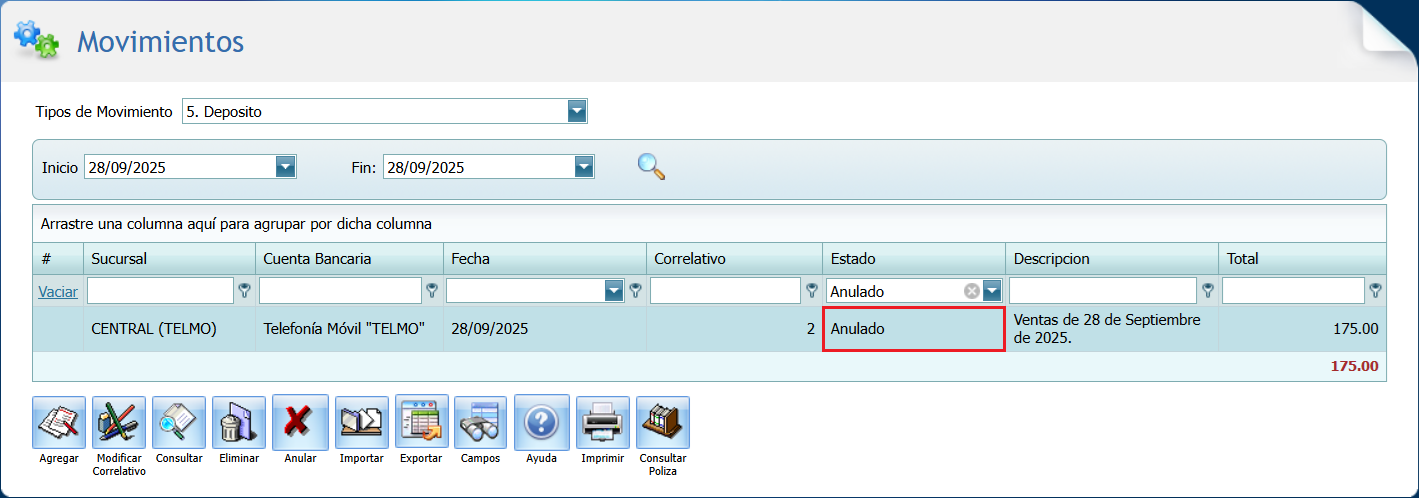Open the Fin date picker dropdown

pos(585,167)
